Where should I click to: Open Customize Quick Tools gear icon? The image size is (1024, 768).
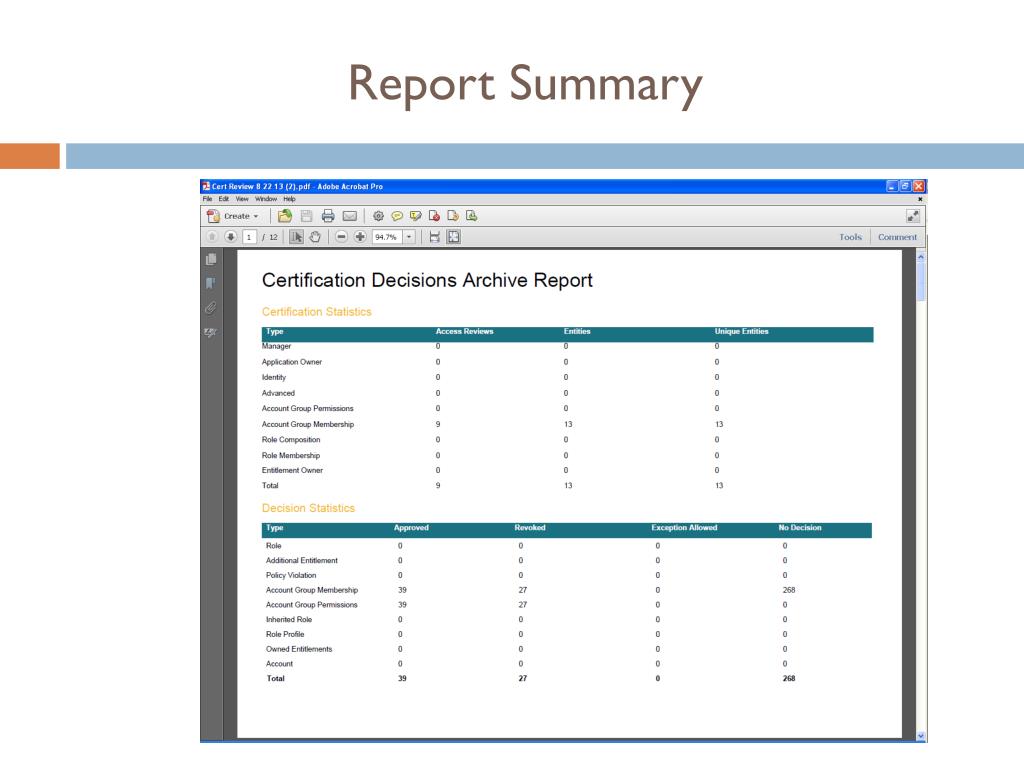[378, 216]
